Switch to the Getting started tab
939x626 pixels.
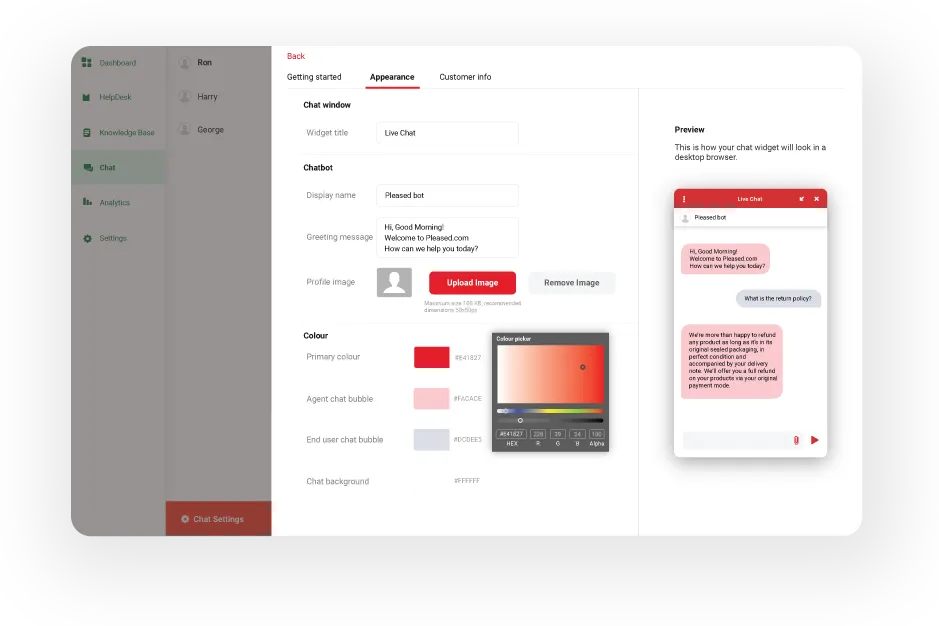314,77
